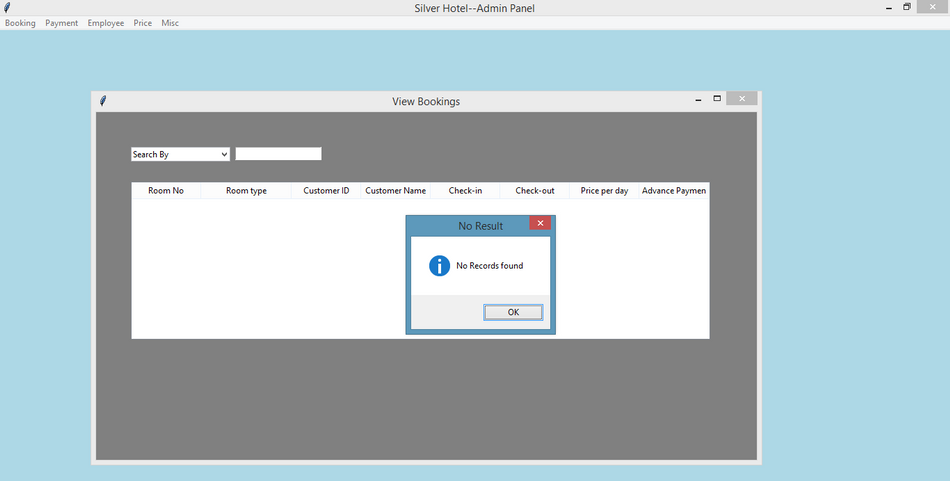
Task: Open the Price menu
Action: (143, 23)
